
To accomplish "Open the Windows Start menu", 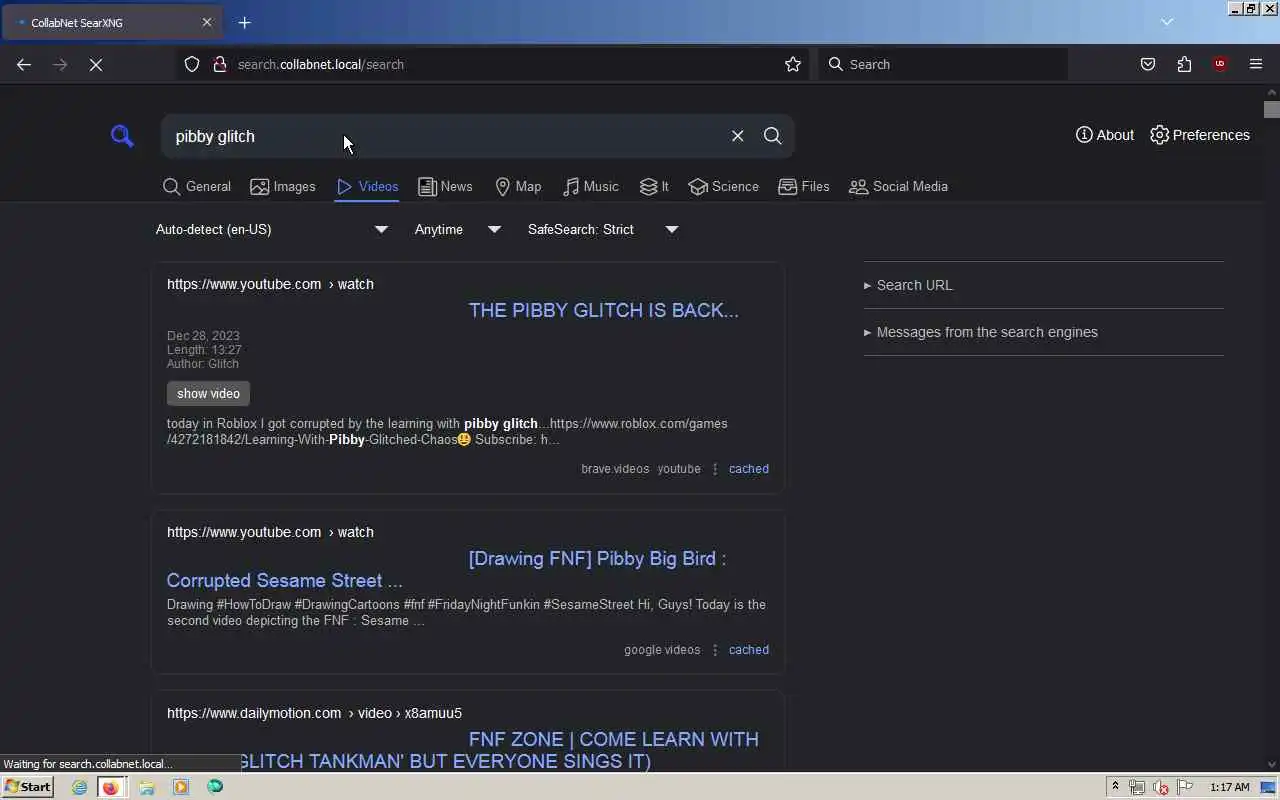I will [28, 787].
